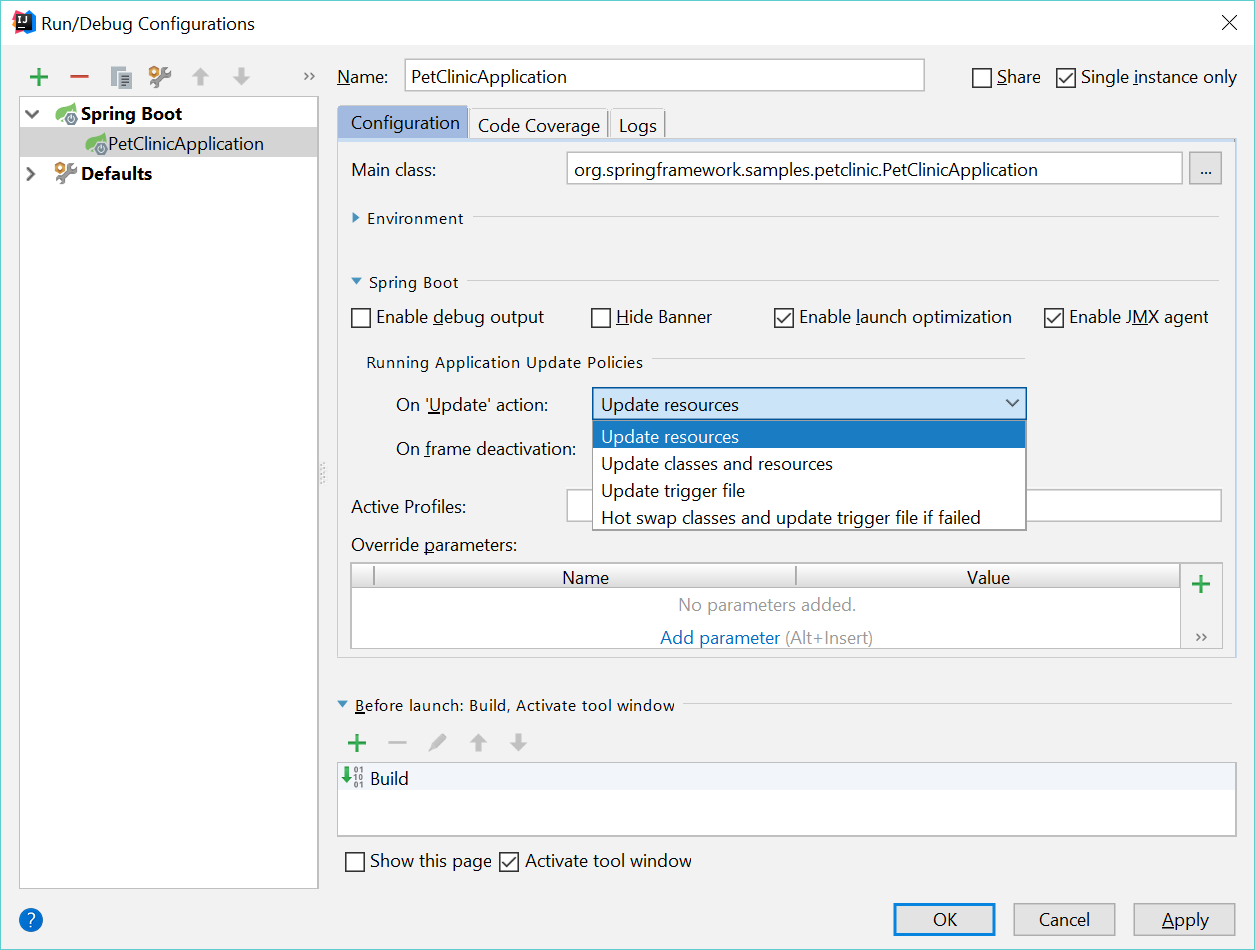1255x950 pixels.
Task: Remove selected configuration with red minus
Action: (x=79, y=77)
